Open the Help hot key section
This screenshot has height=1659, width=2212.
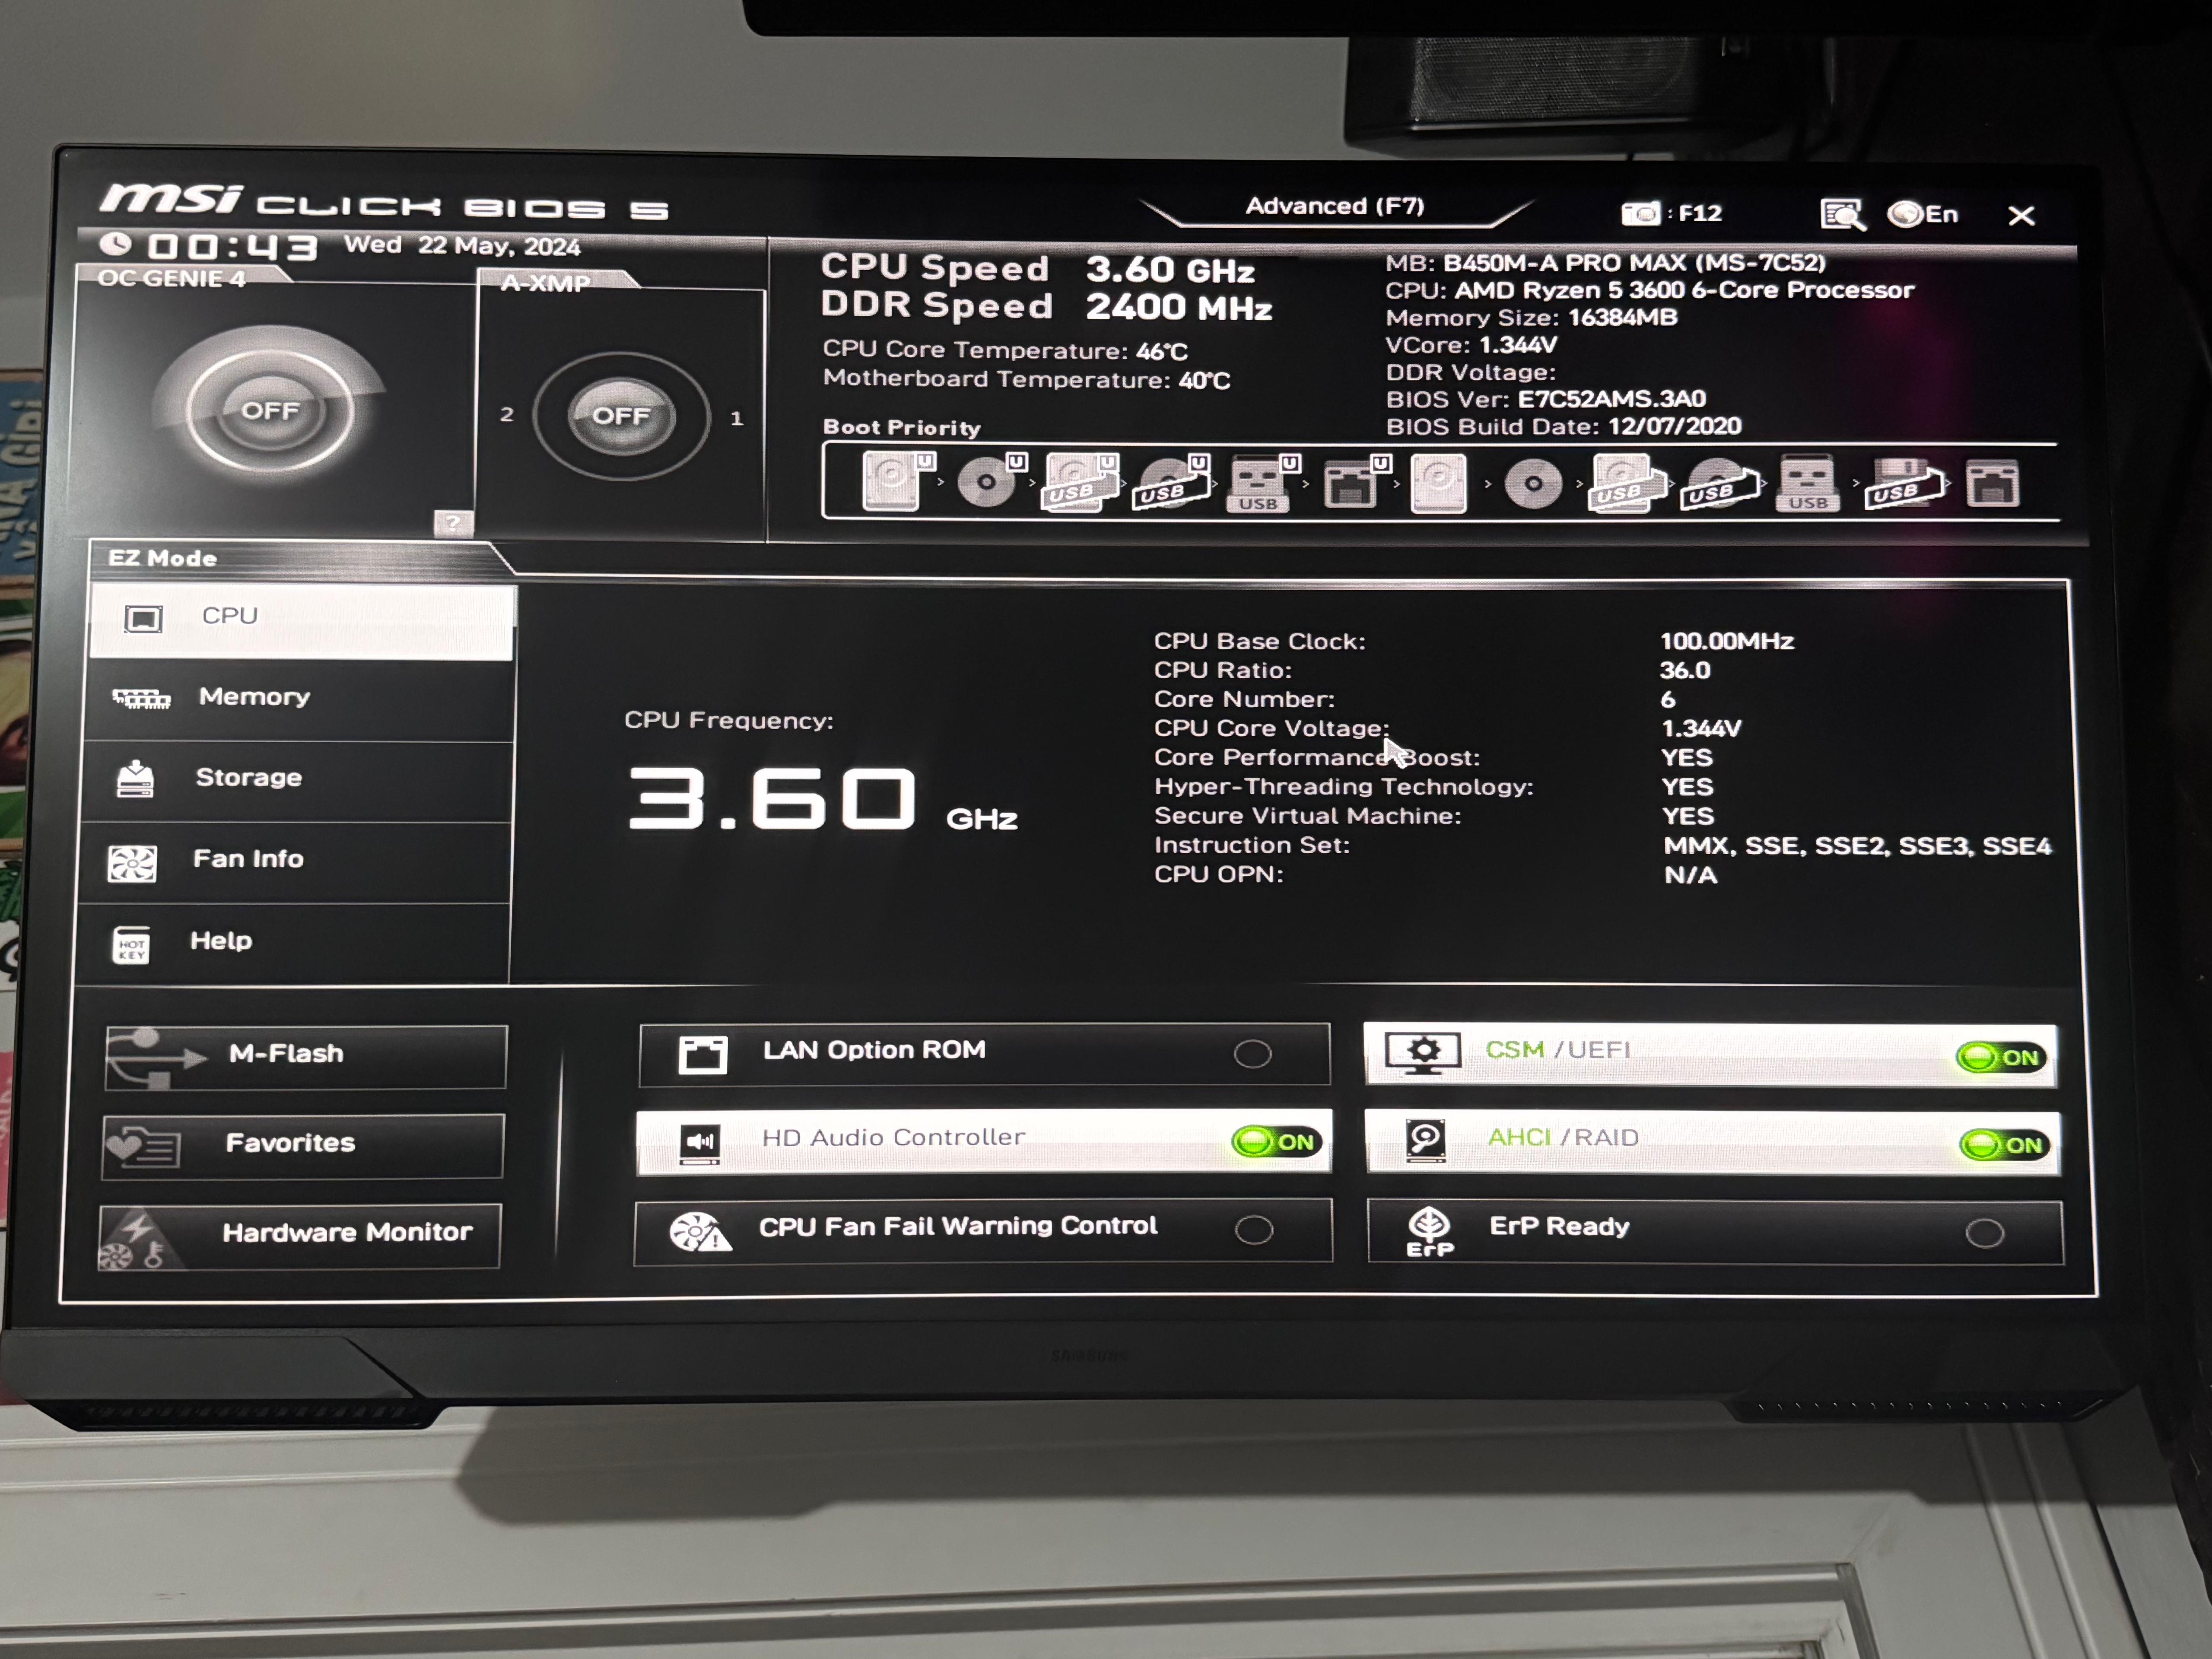click(292, 943)
